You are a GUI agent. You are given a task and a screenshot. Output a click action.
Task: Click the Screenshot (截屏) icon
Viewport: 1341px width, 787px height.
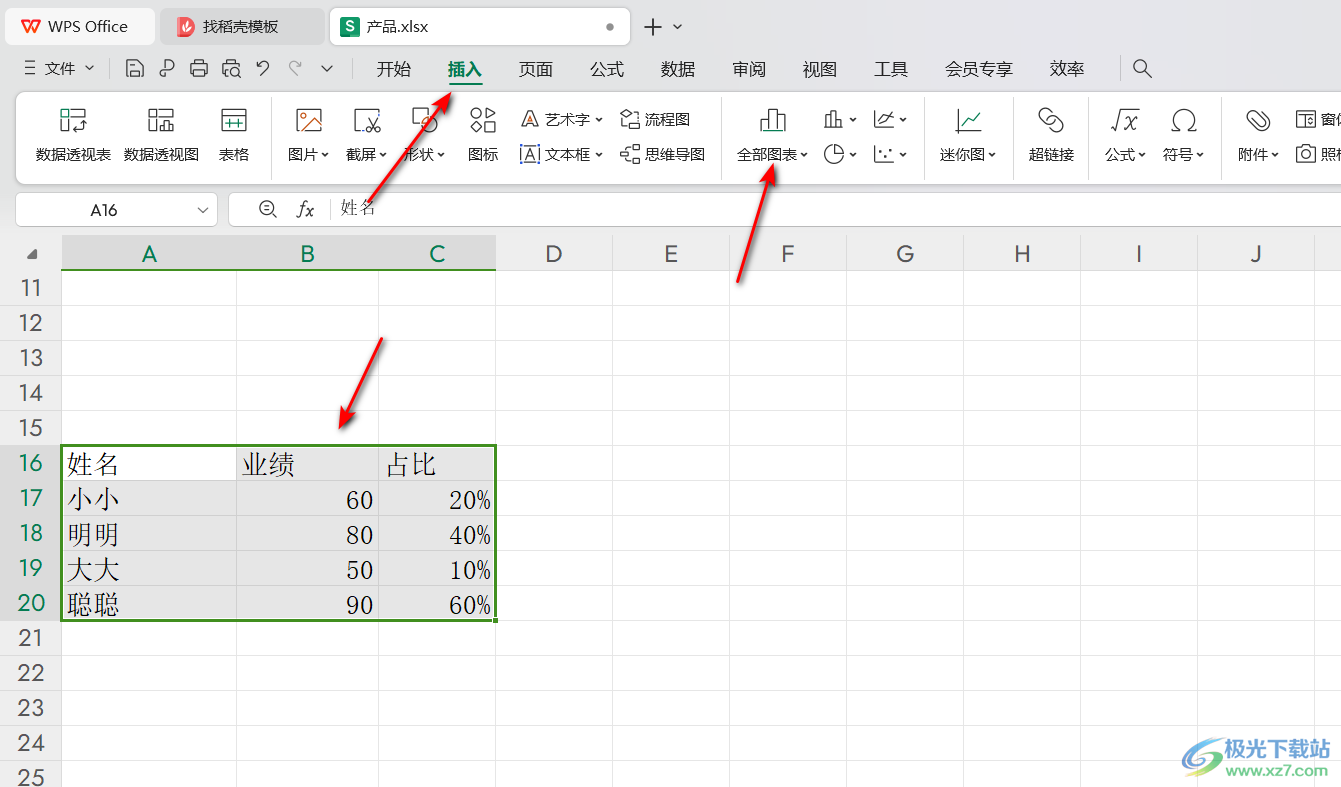[367, 121]
